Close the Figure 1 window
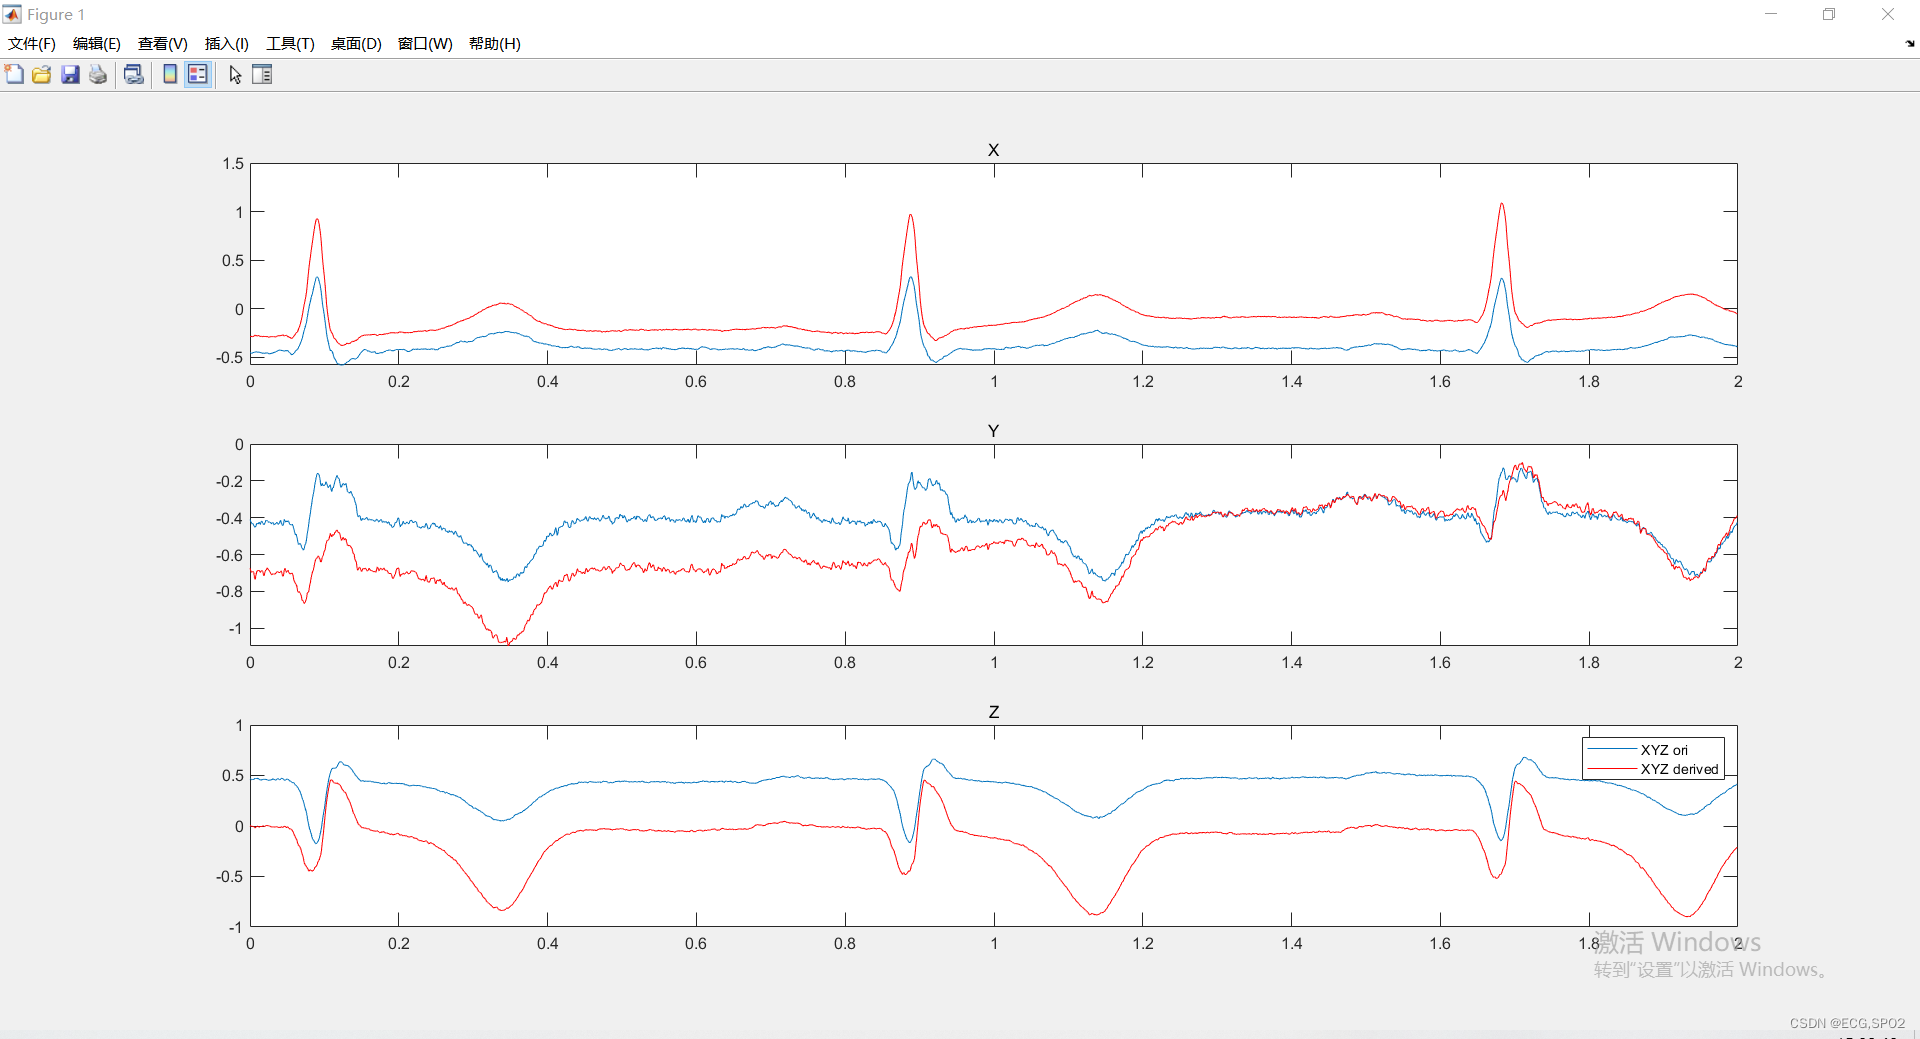This screenshot has height=1039, width=1920. pyautogui.click(x=1888, y=14)
